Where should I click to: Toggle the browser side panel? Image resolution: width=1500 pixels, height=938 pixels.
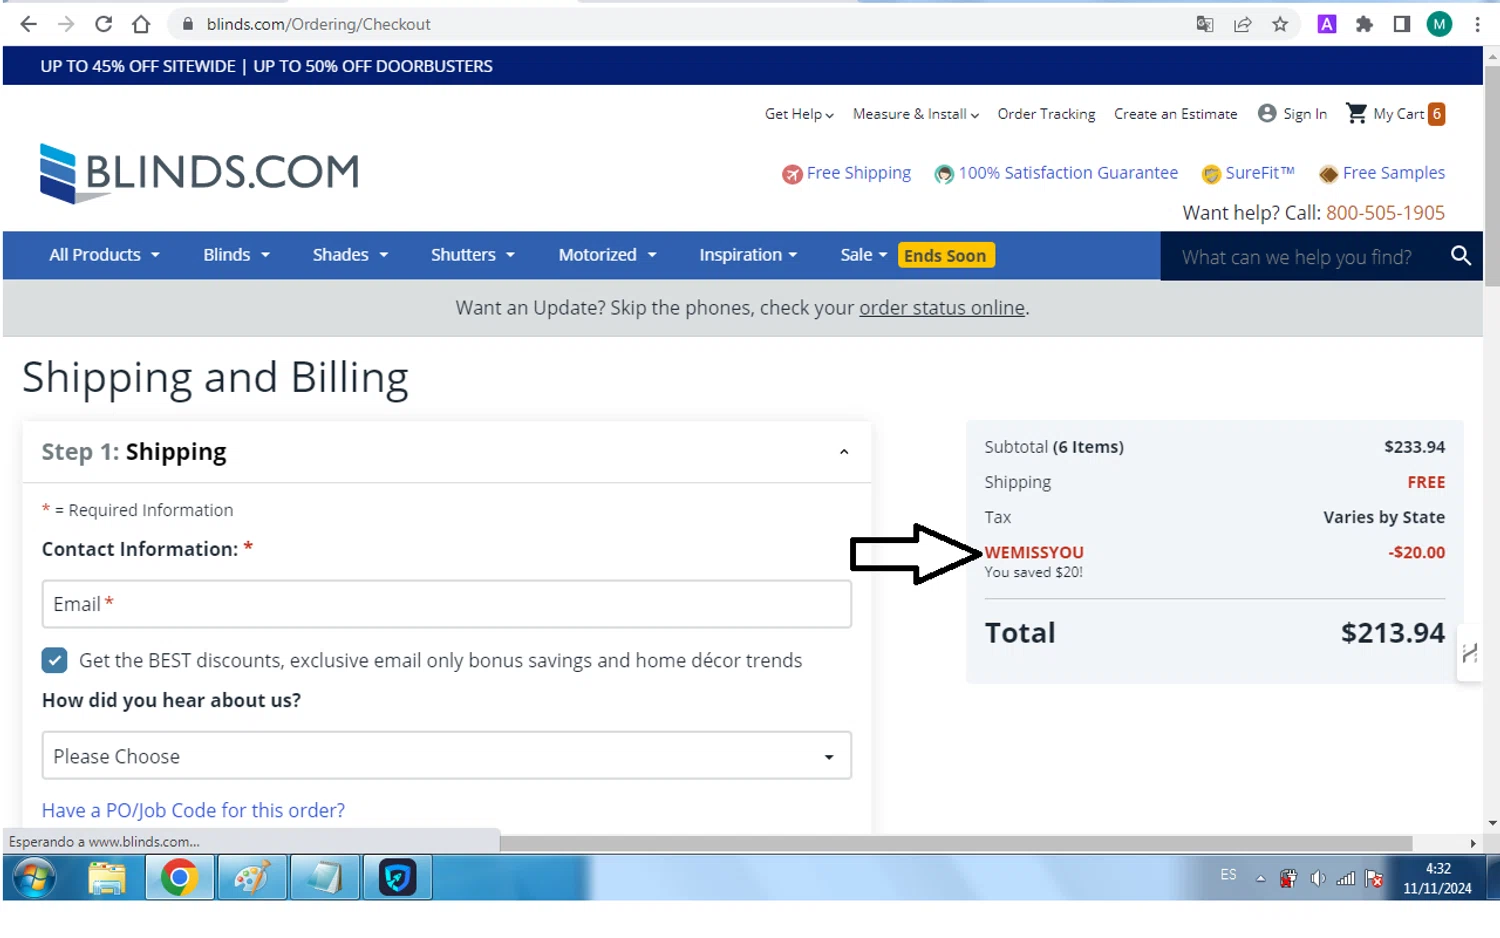coord(1401,24)
